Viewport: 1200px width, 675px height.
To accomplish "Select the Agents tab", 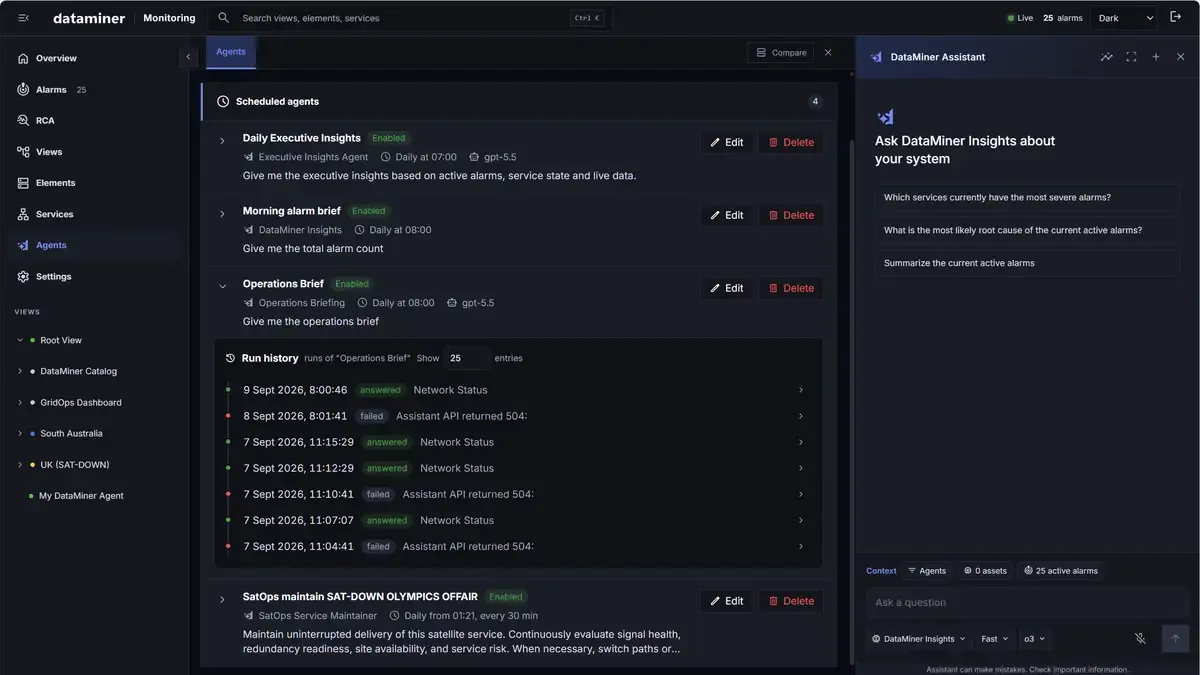I will pos(231,52).
